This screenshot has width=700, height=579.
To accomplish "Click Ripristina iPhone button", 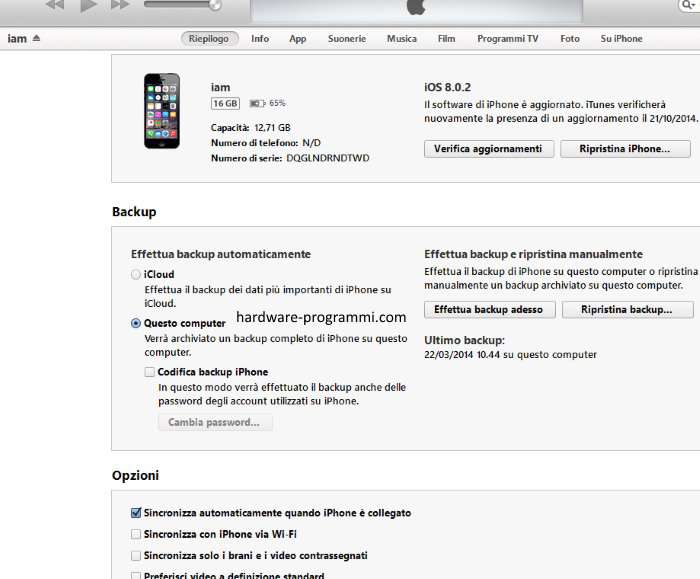I will coord(625,149).
